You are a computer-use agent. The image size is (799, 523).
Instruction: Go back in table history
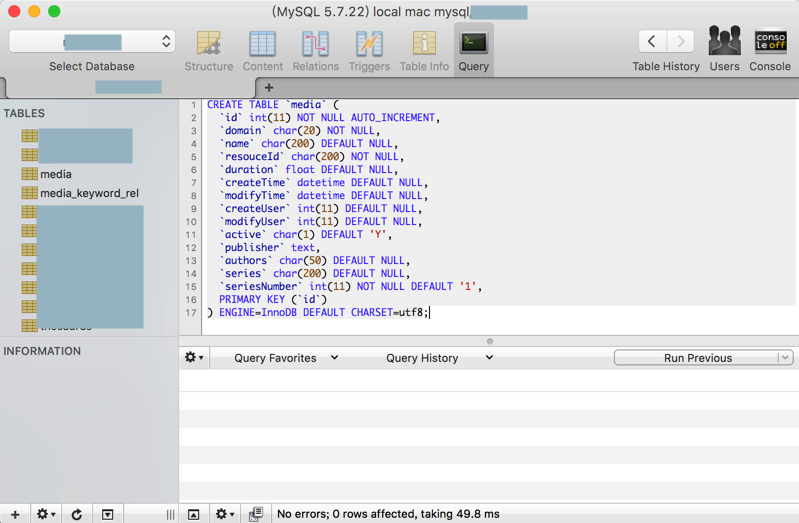[652, 41]
